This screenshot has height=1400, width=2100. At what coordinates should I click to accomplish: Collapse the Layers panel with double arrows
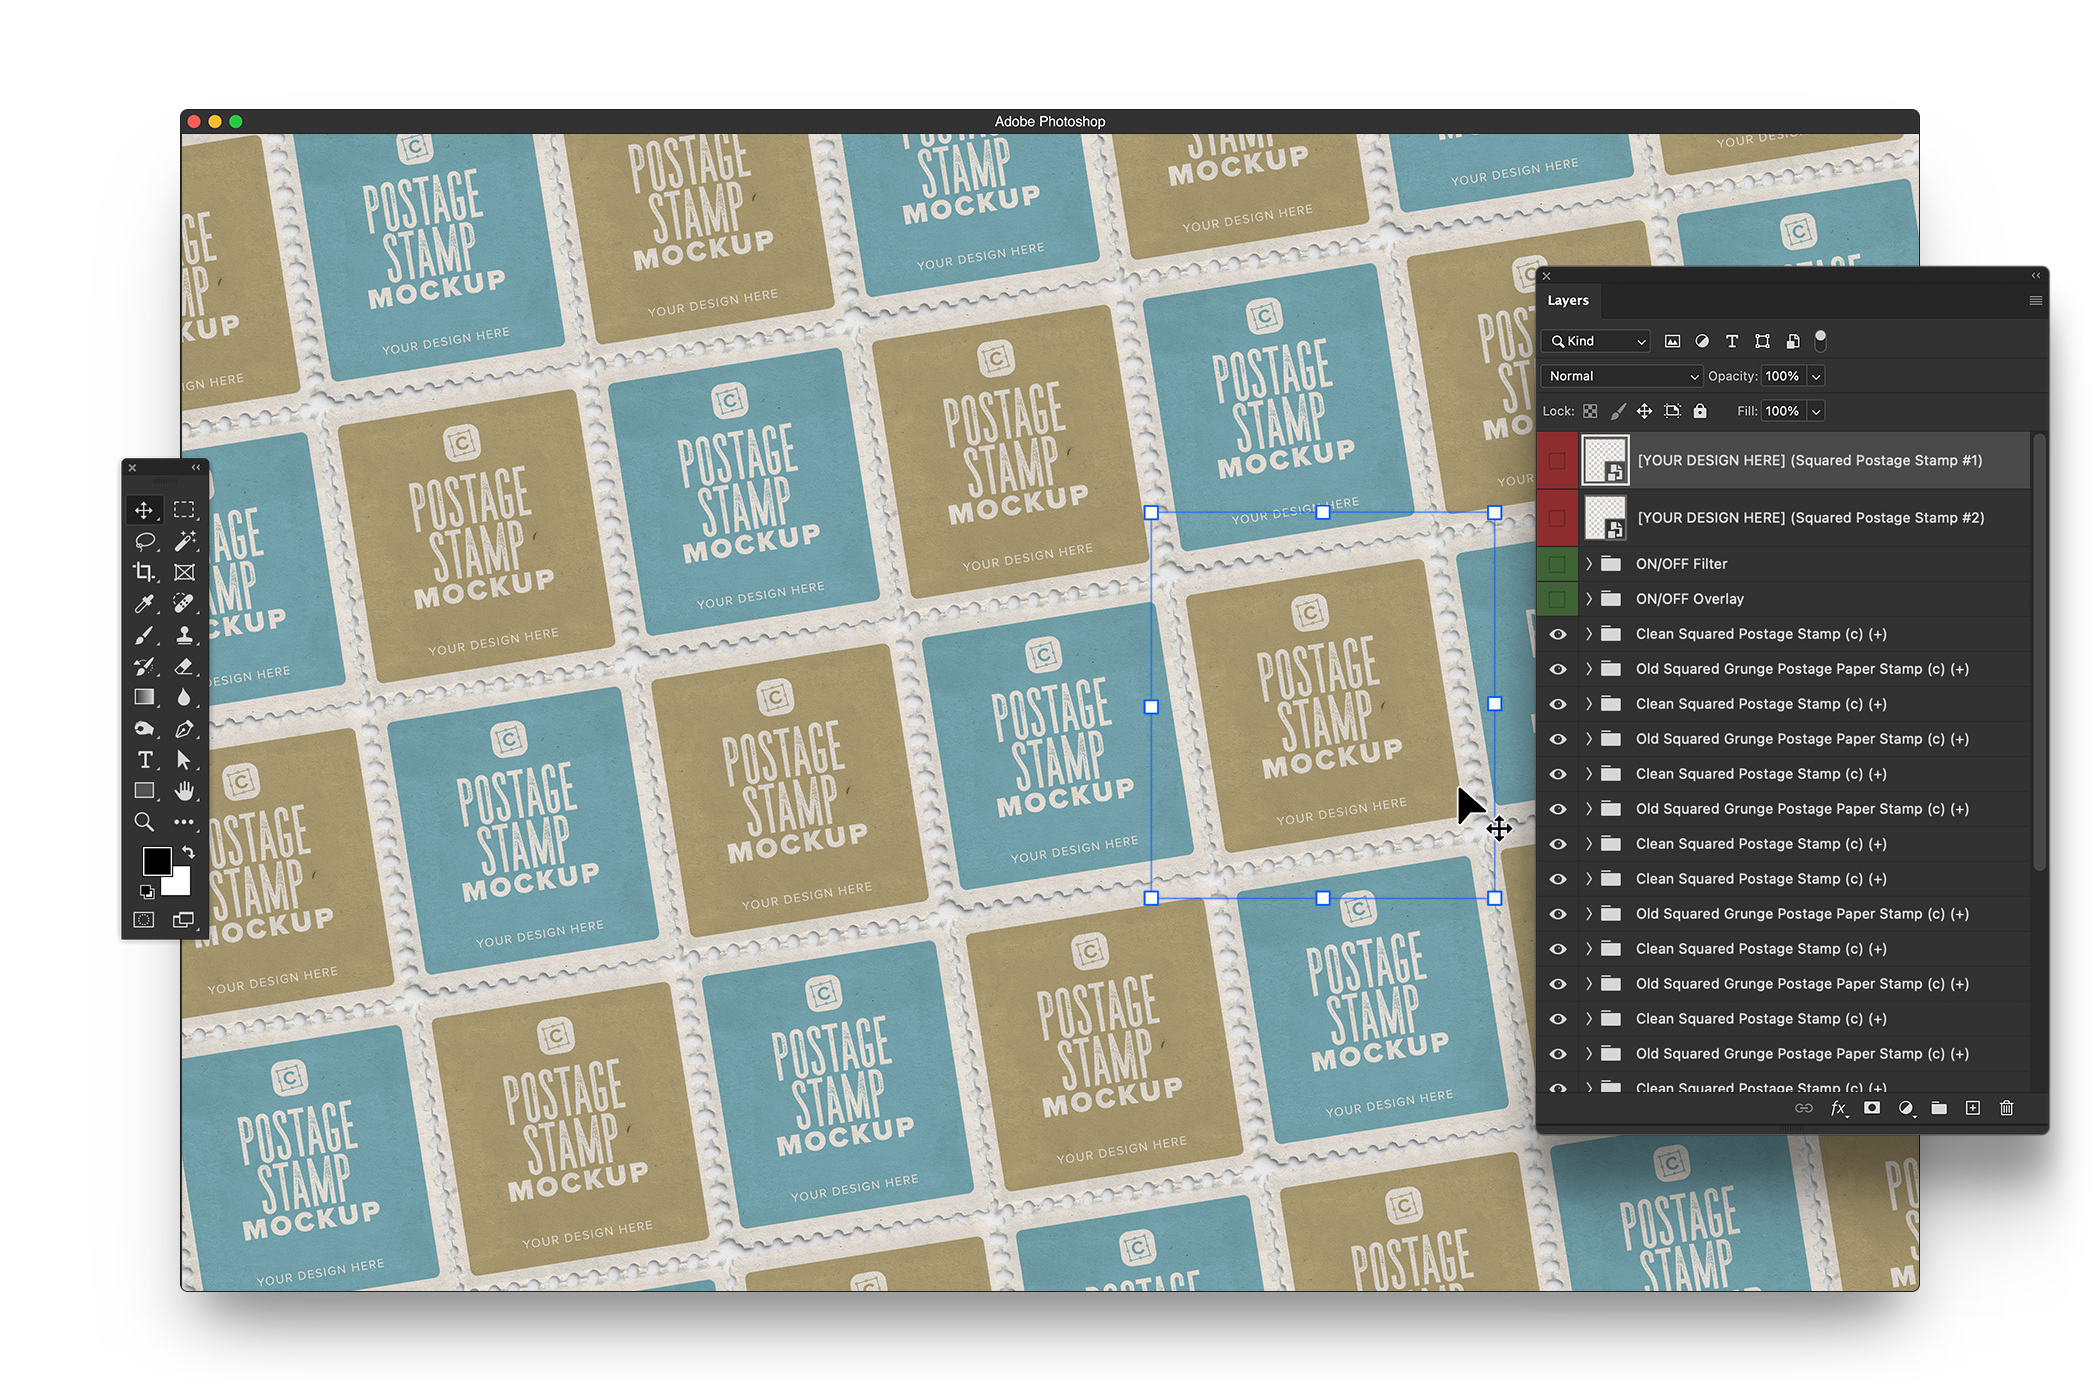coord(2035,275)
